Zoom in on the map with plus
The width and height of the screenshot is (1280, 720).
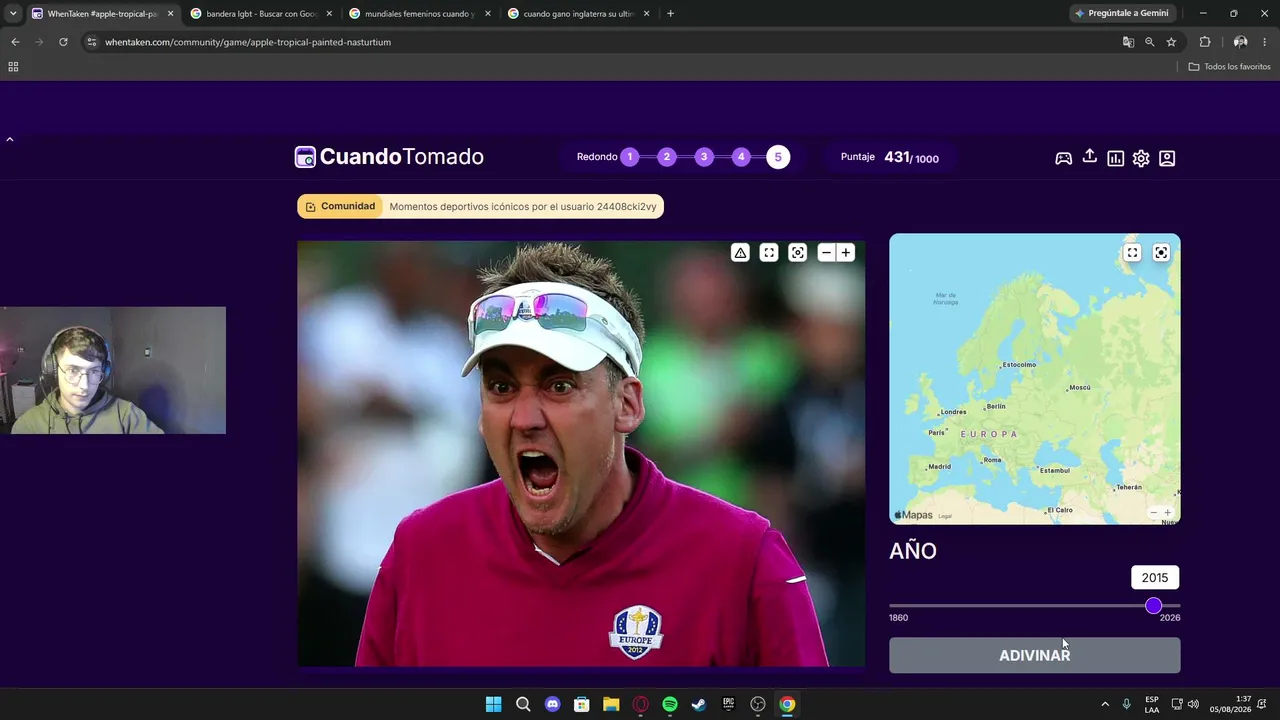(x=1167, y=513)
